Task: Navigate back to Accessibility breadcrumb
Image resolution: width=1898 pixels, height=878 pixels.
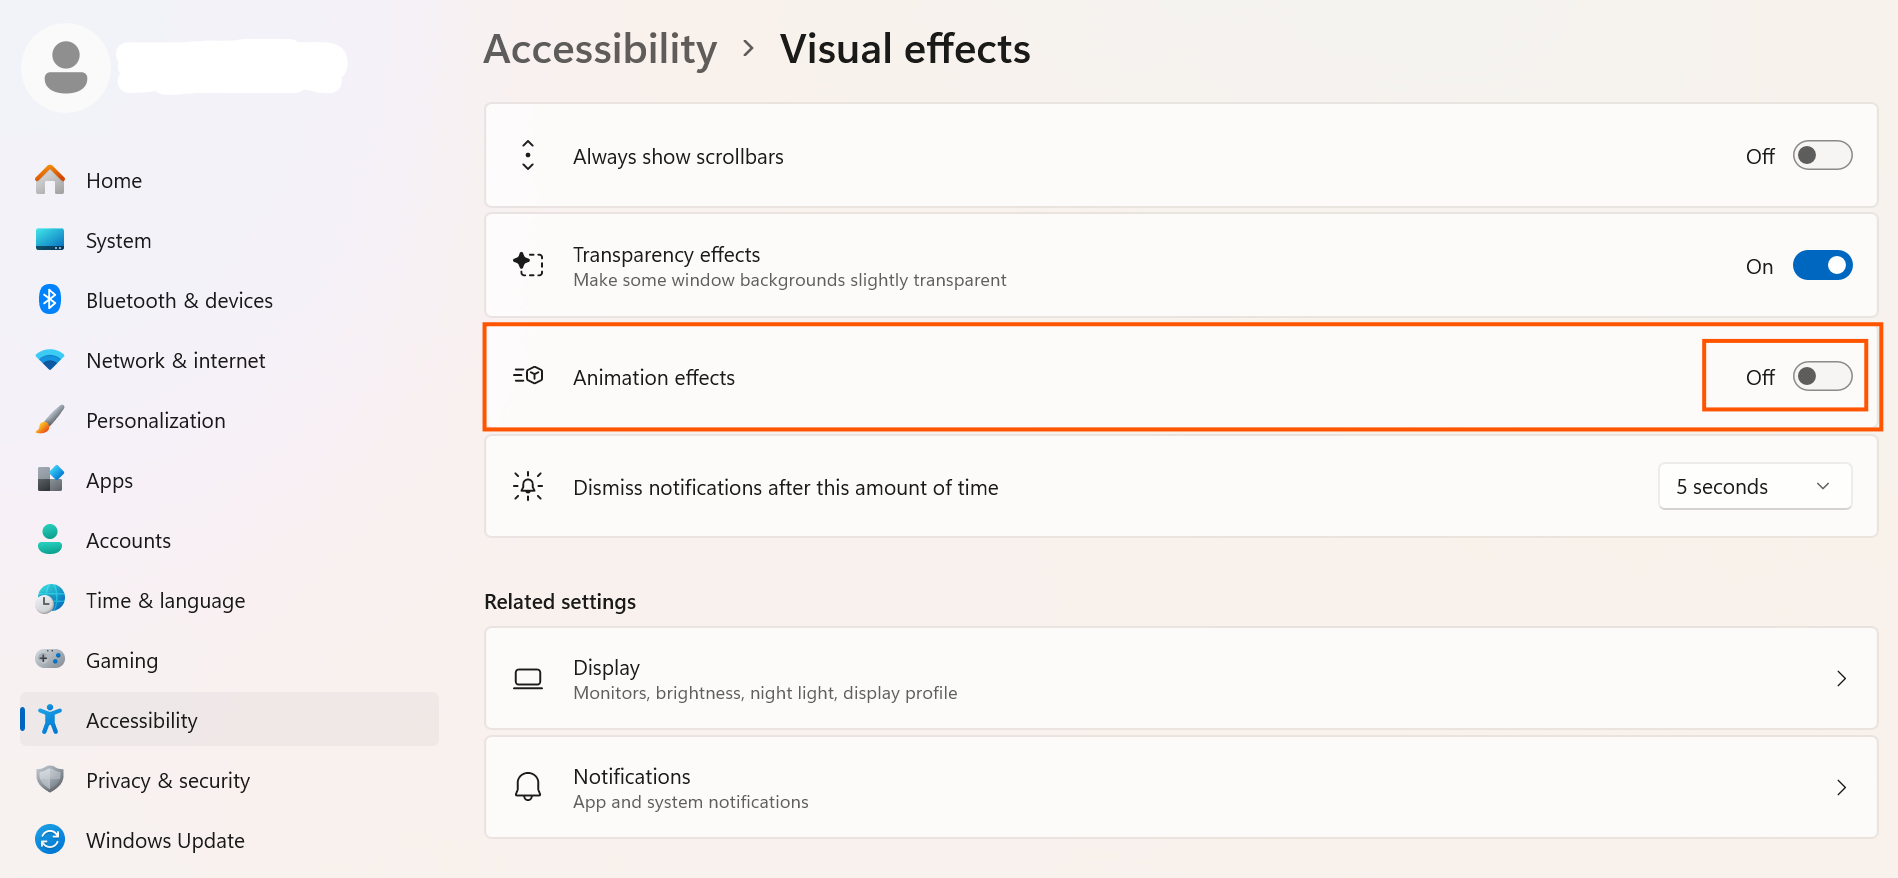Action: point(600,49)
